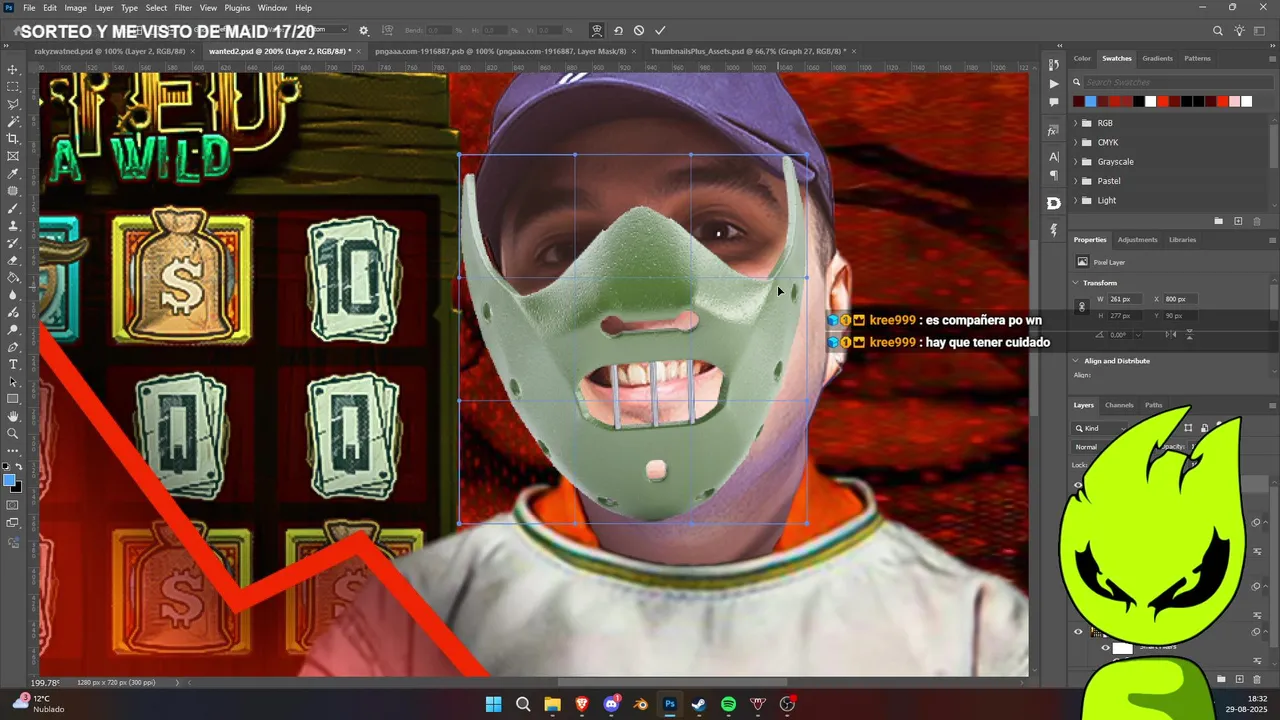Select the Hand tool
Viewport: 1280px width, 720px height.
(x=13, y=416)
